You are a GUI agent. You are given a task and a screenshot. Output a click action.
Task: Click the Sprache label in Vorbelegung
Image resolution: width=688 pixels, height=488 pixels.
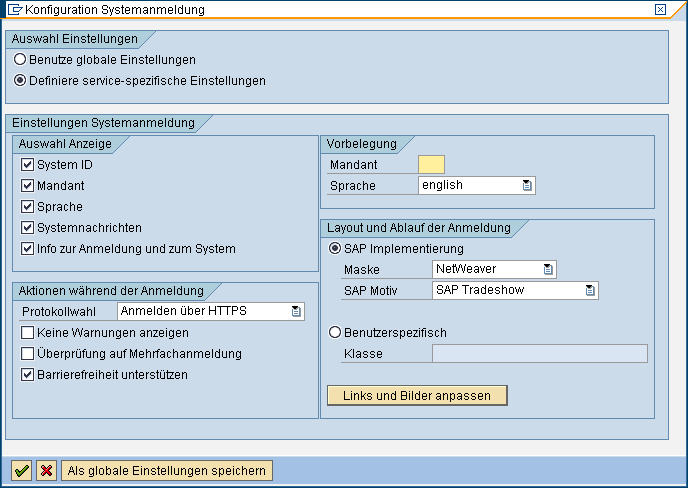[x=353, y=186]
